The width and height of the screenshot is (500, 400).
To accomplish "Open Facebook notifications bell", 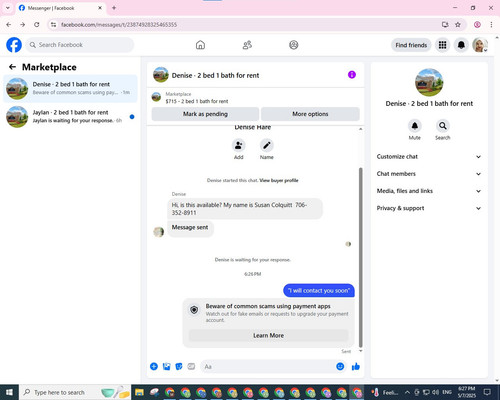I will 461,45.
